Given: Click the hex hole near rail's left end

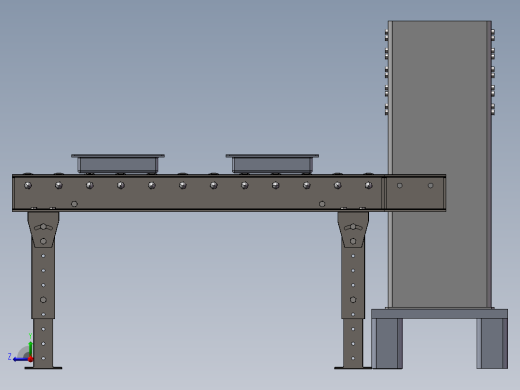Looking at the screenshot, I should coord(74,204).
